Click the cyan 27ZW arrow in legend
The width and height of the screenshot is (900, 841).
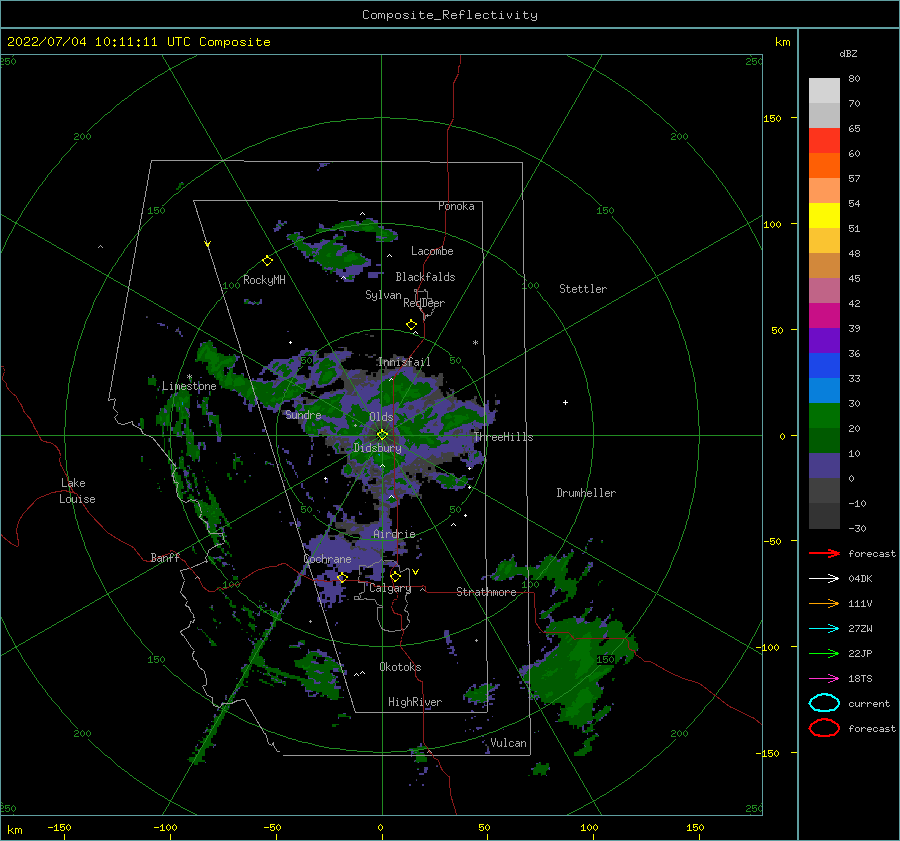point(824,629)
